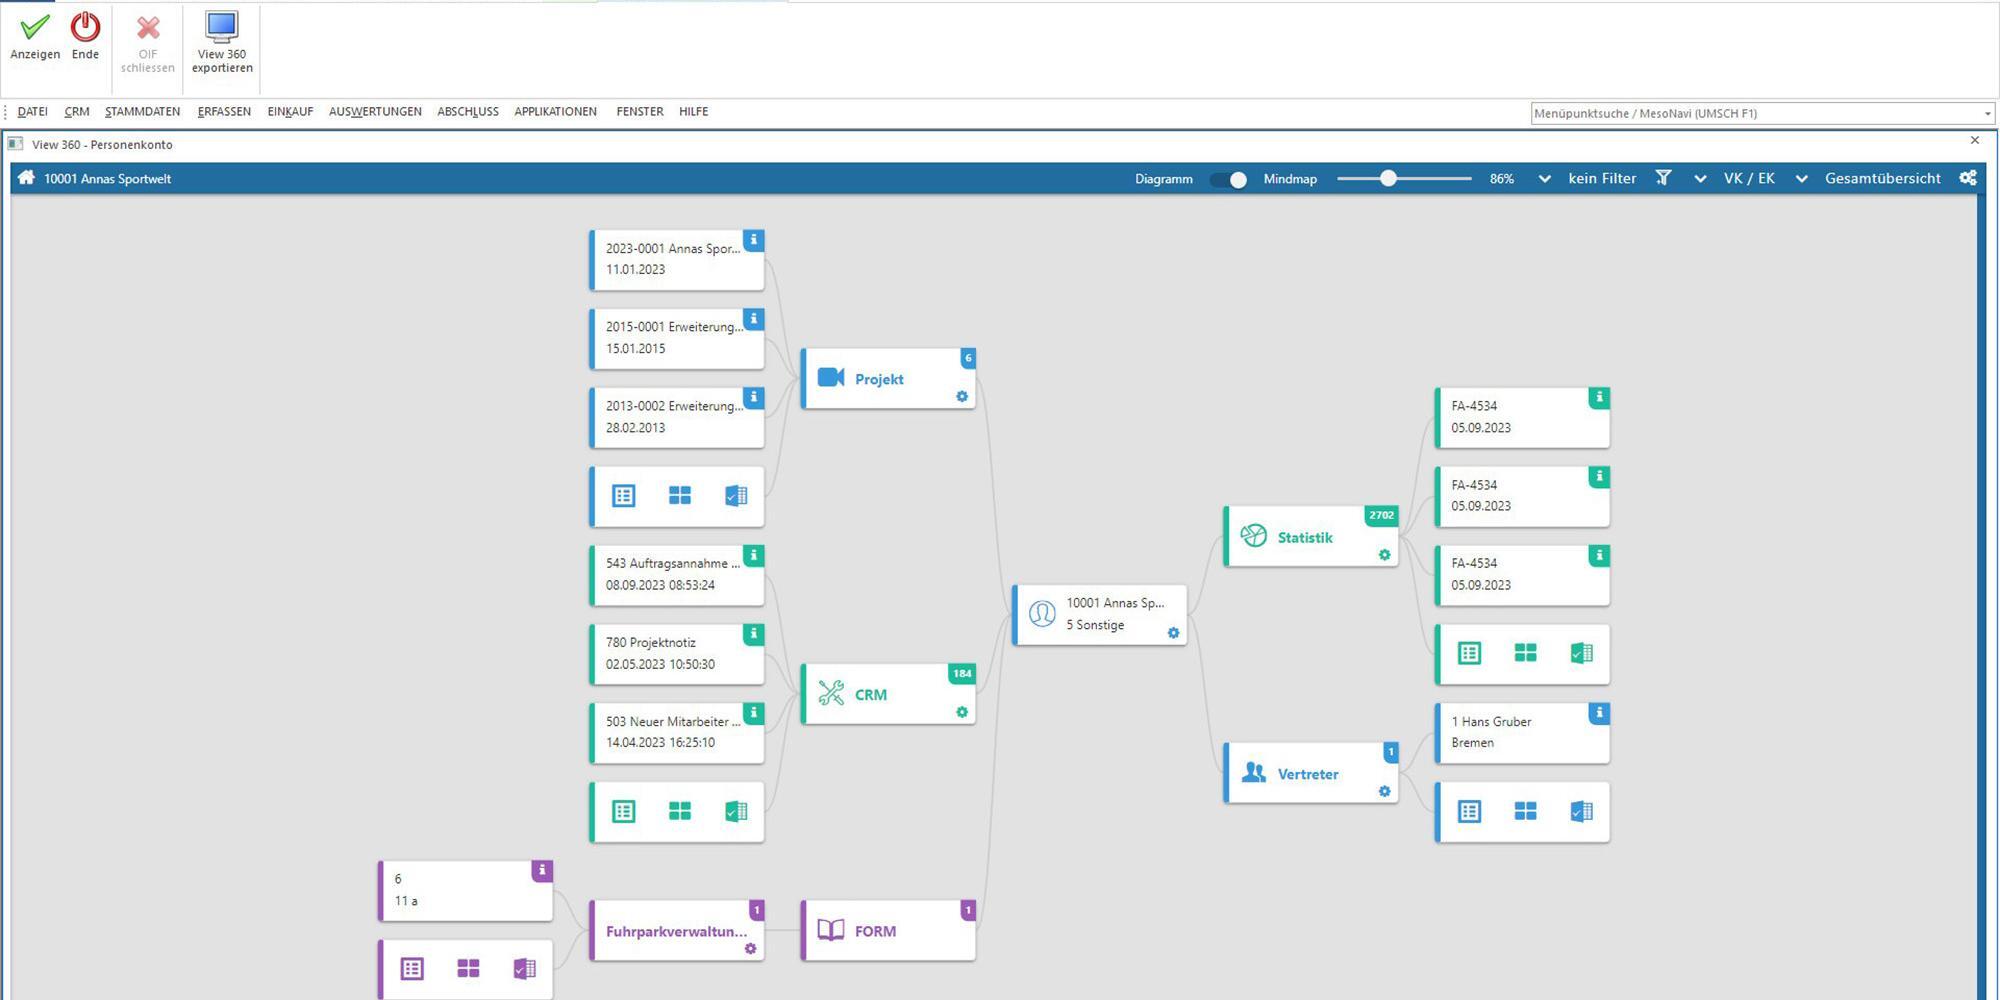This screenshot has height=1000, width=2000.
Task: Open the APPLIKATIONEN menu
Action: click(555, 112)
